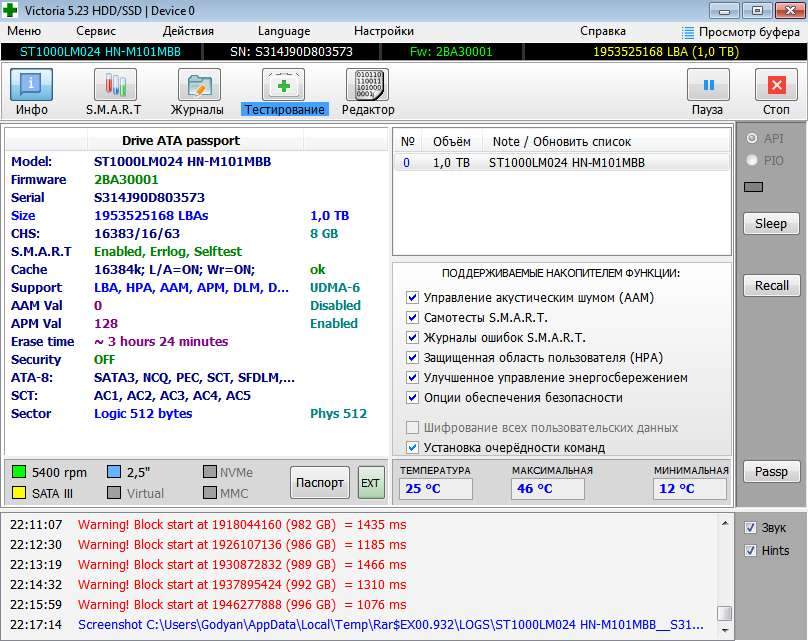
Task: Expand the Настройки menu
Action: coord(383,31)
